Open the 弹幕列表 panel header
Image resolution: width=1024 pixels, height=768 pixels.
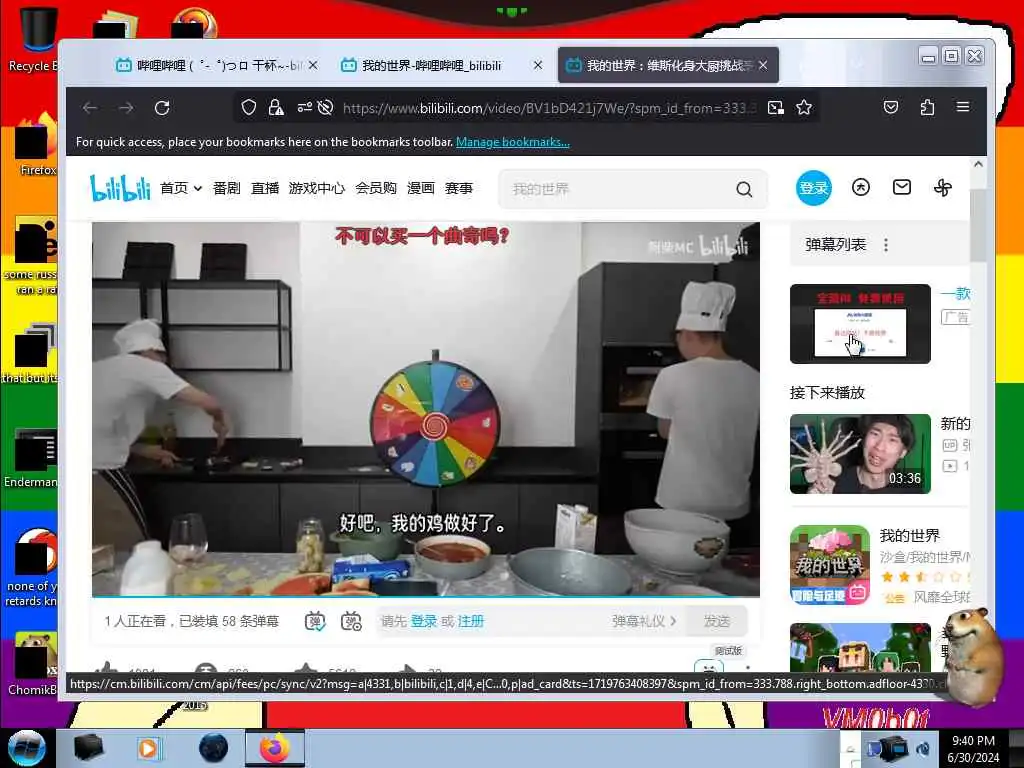(835, 245)
